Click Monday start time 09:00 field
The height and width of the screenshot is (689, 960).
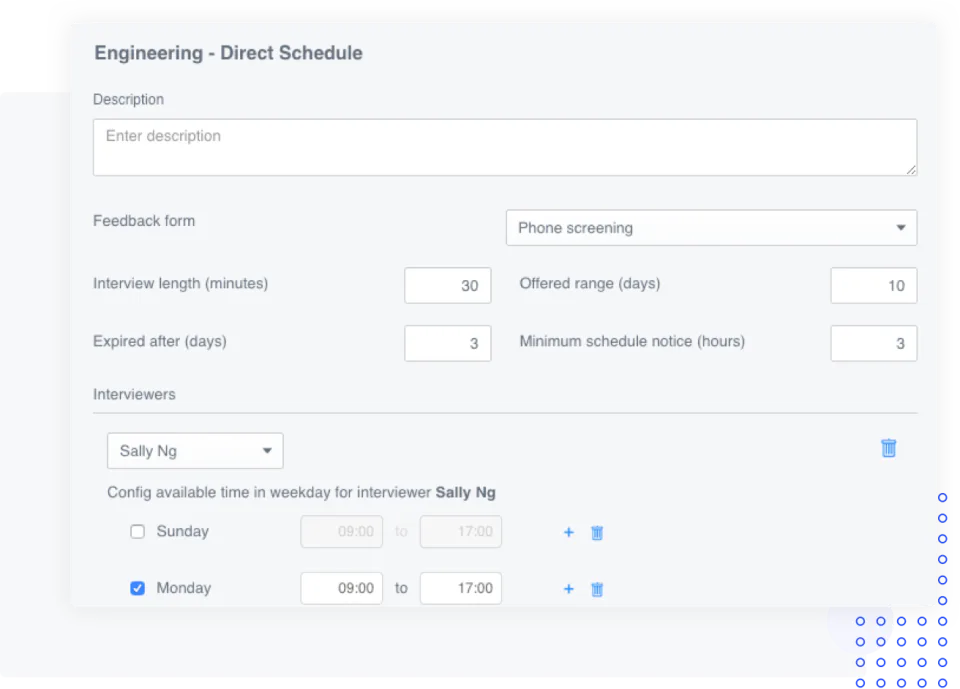[x=342, y=588]
